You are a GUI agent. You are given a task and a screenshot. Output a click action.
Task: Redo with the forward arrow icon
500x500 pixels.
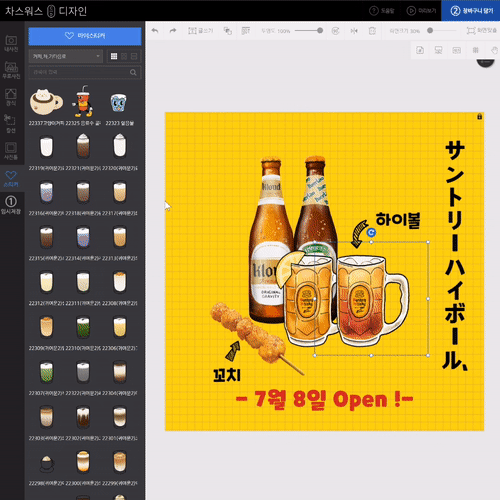(173, 31)
